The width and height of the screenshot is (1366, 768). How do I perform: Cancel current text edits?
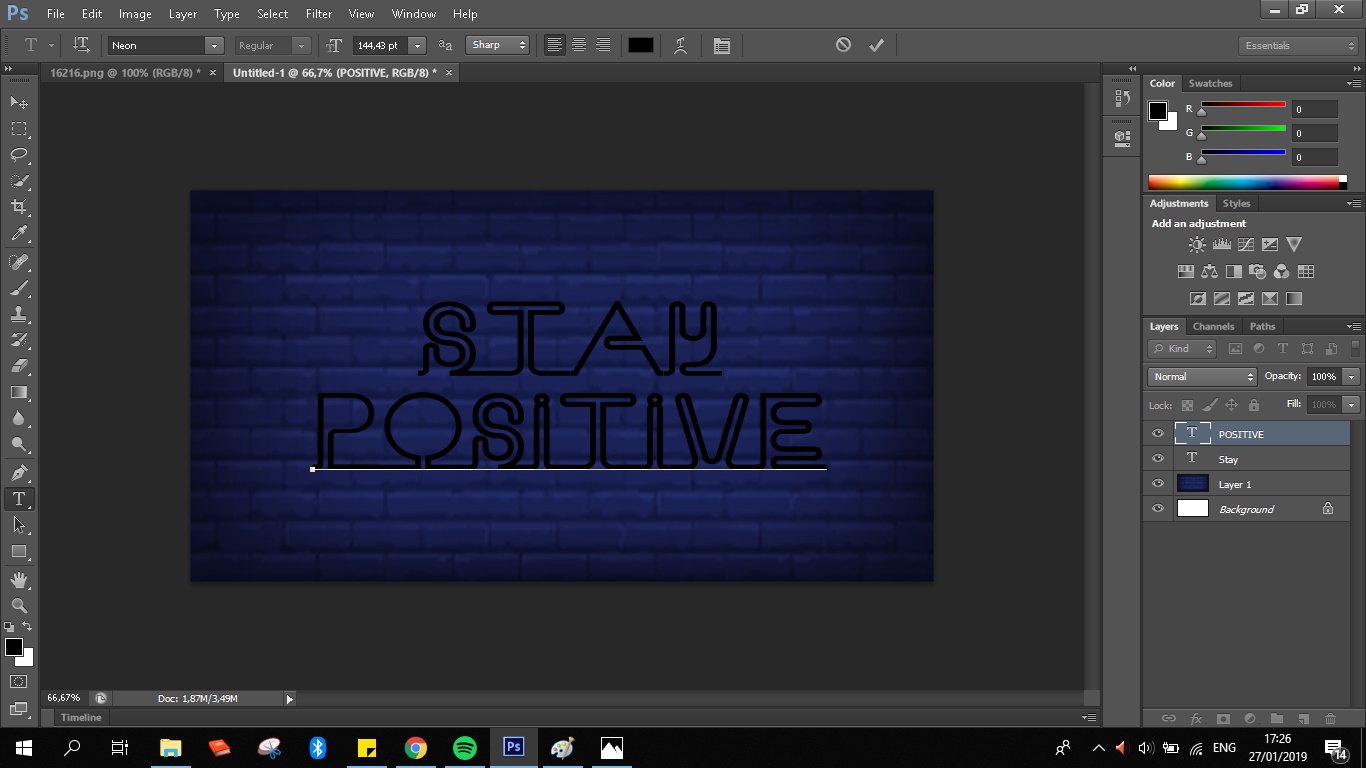(843, 45)
